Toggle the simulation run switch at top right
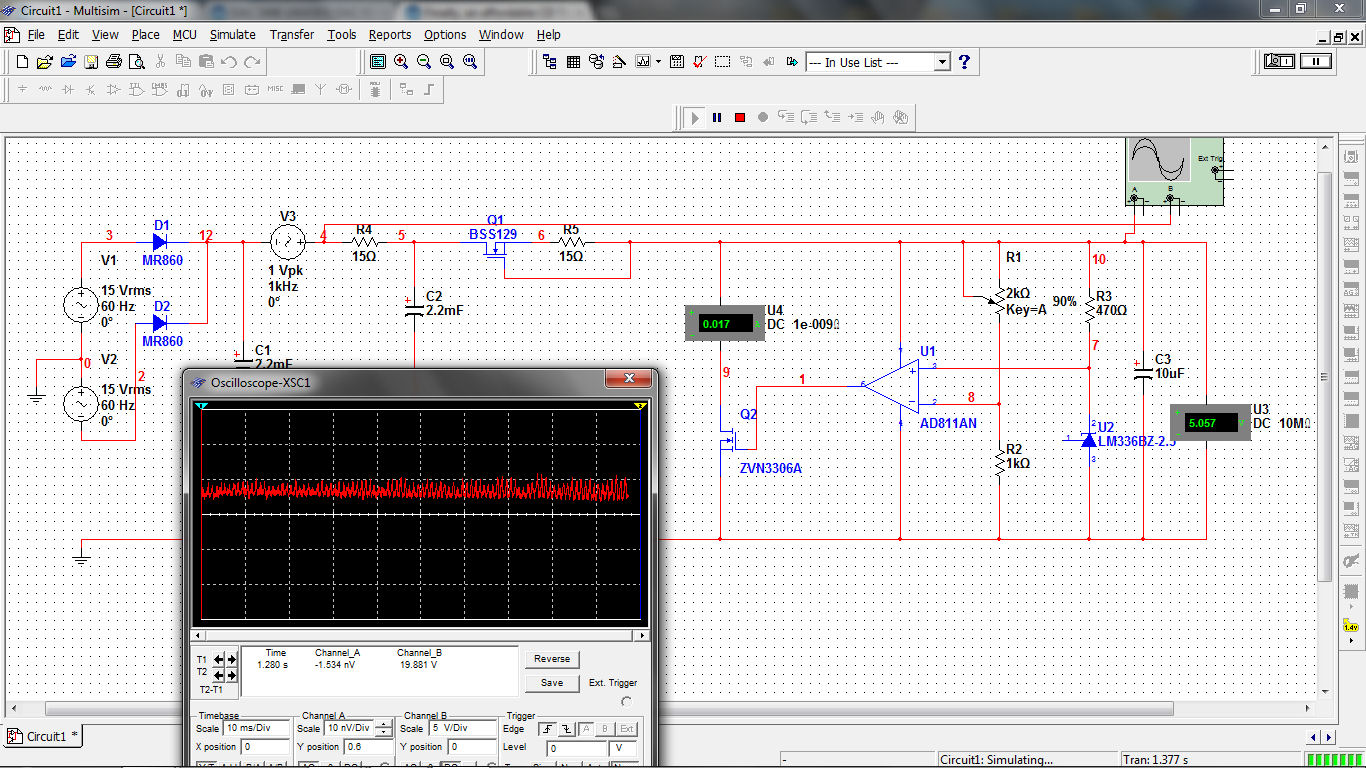The height and width of the screenshot is (768, 1366). [1279, 61]
